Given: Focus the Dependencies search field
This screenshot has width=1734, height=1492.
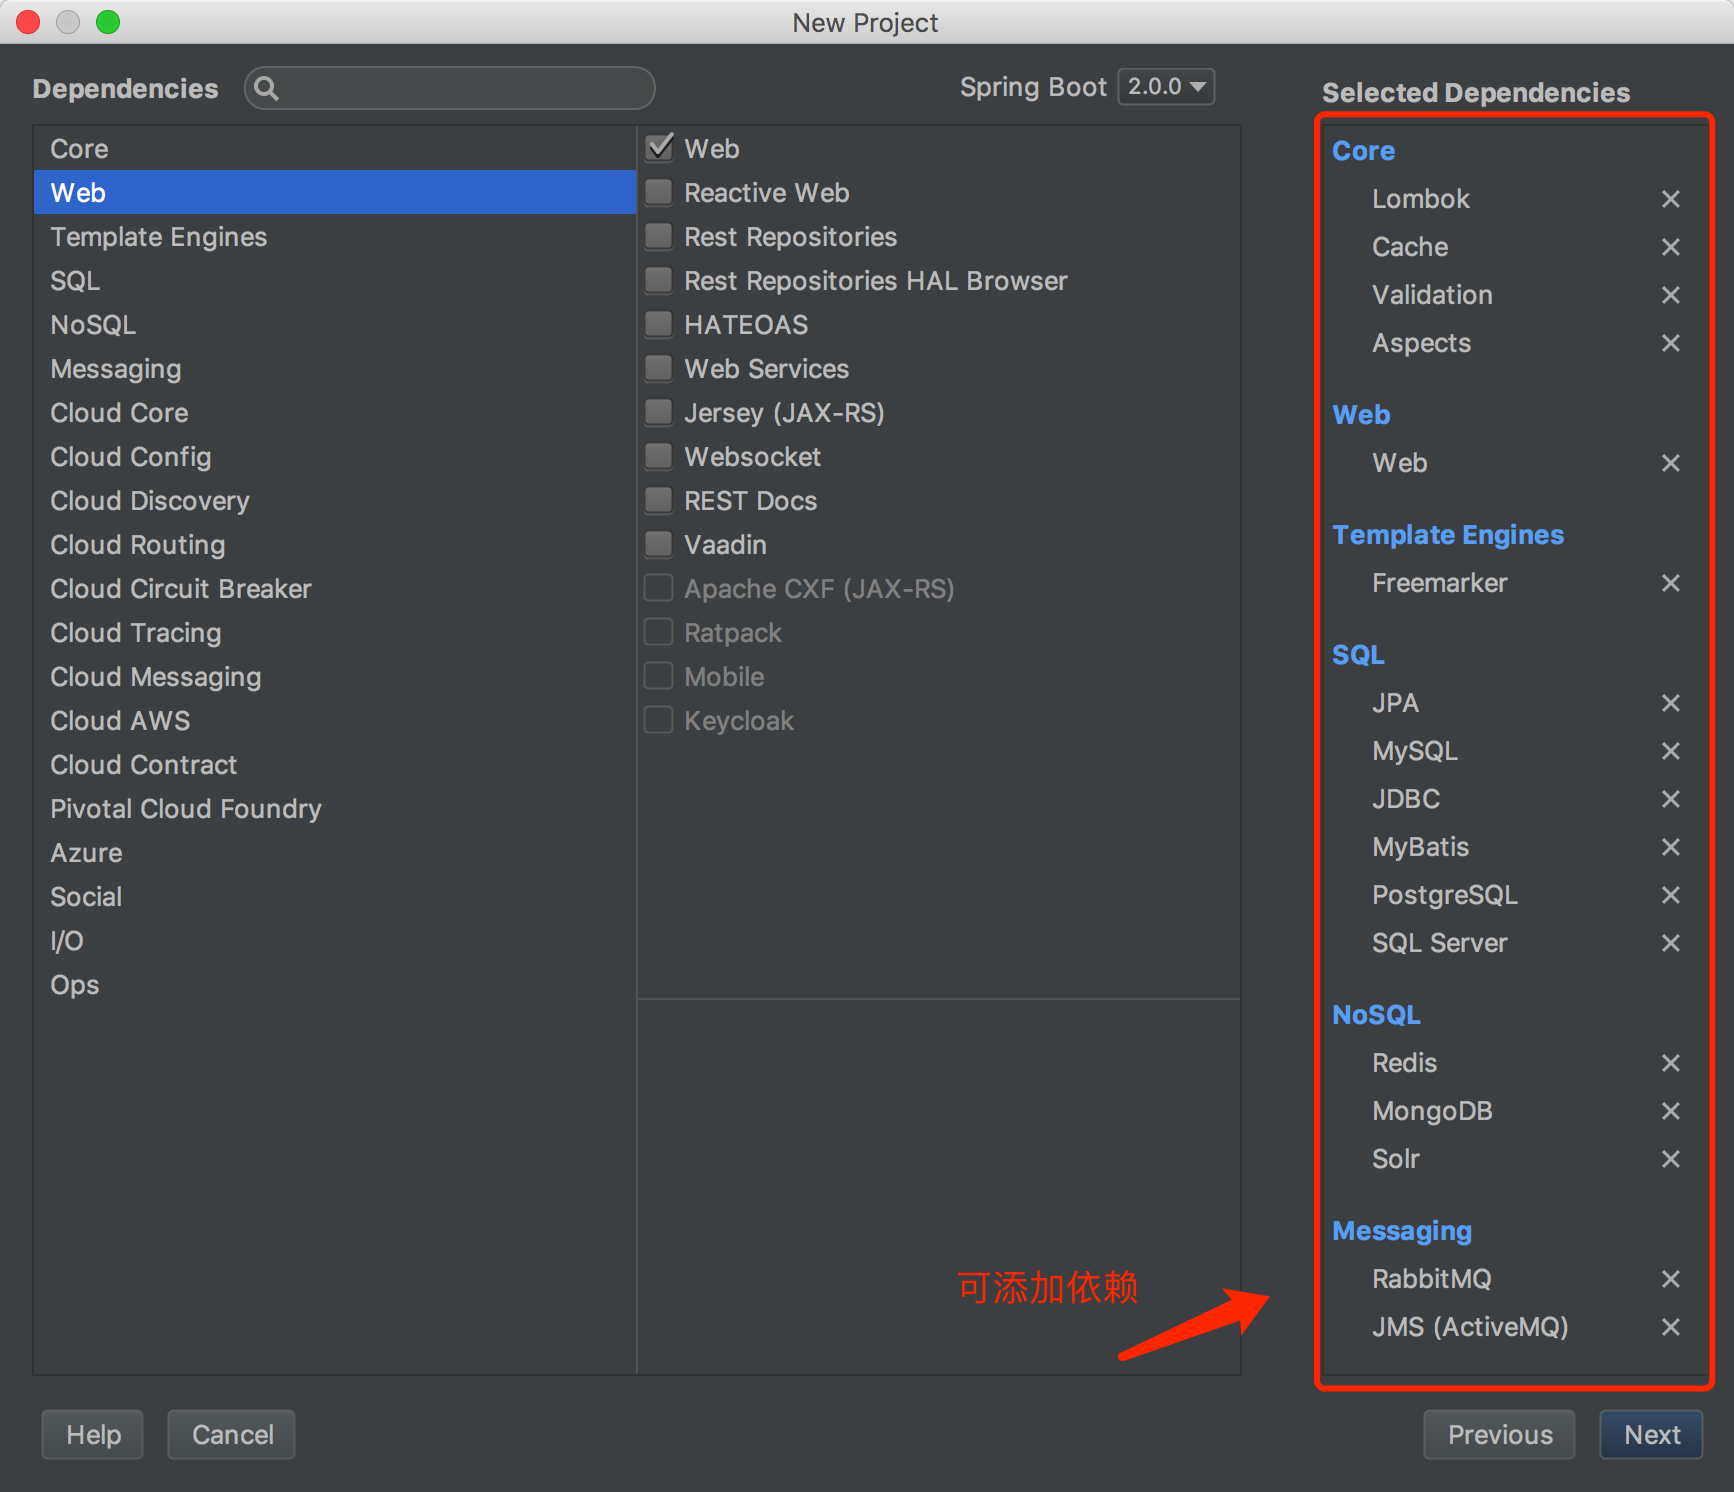Looking at the screenshot, I should pyautogui.click(x=450, y=89).
